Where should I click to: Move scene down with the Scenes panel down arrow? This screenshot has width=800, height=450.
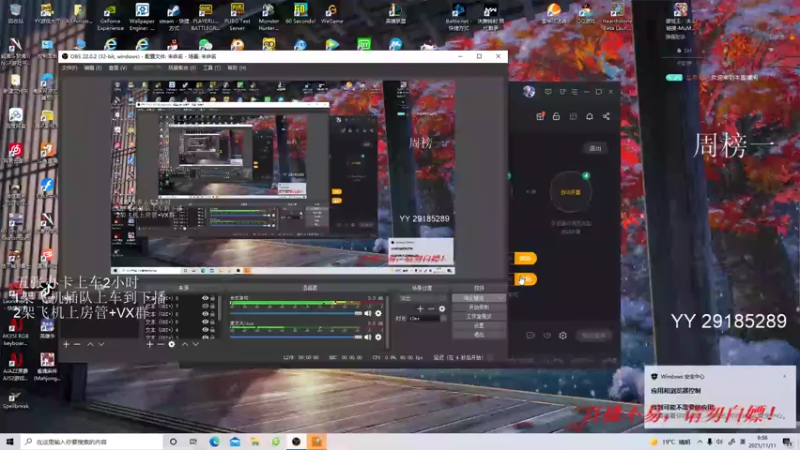coord(101,344)
